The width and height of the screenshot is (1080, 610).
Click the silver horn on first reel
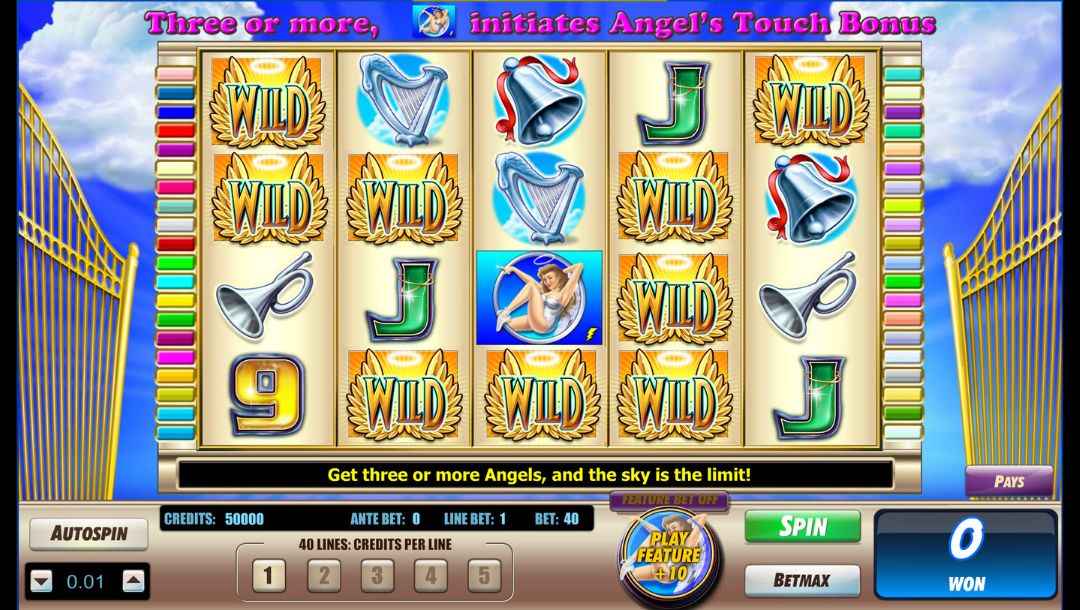(x=264, y=295)
